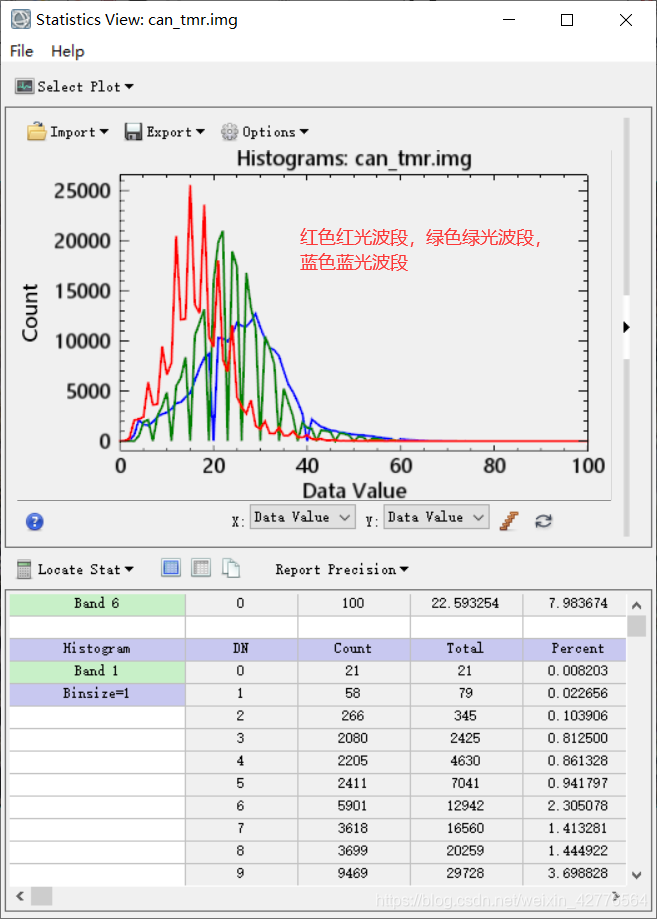Click the Band 6 mean value 22.593254
Image resolution: width=657 pixels, height=919 pixels.
(466, 604)
